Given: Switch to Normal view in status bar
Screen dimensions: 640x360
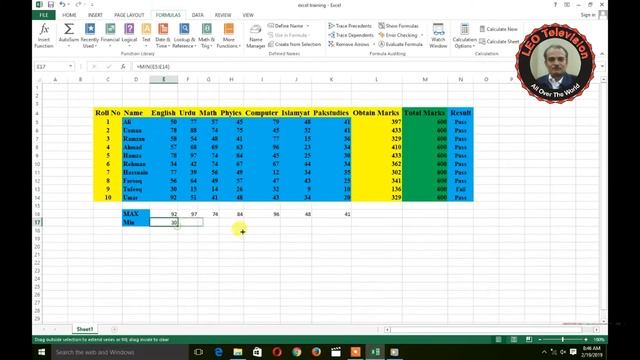Looking at the screenshot, I should [498, 340].
